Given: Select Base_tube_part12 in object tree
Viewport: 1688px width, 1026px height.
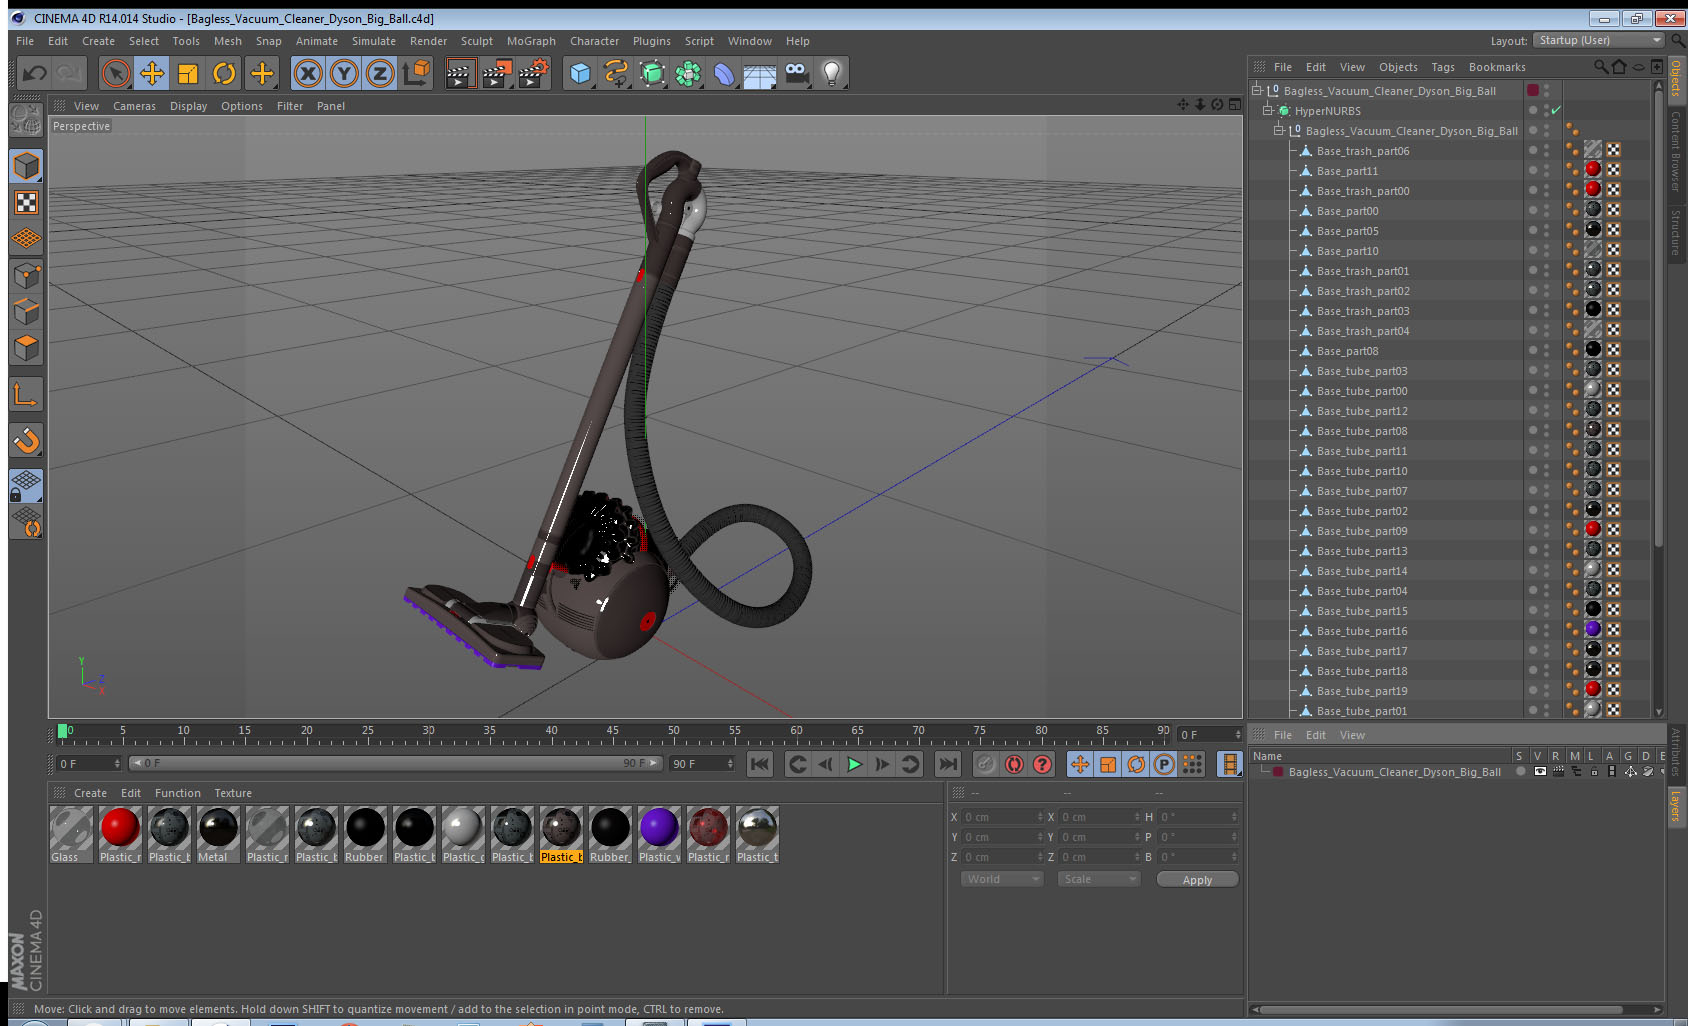Looking at the screenshot, I should (1361, 411).
